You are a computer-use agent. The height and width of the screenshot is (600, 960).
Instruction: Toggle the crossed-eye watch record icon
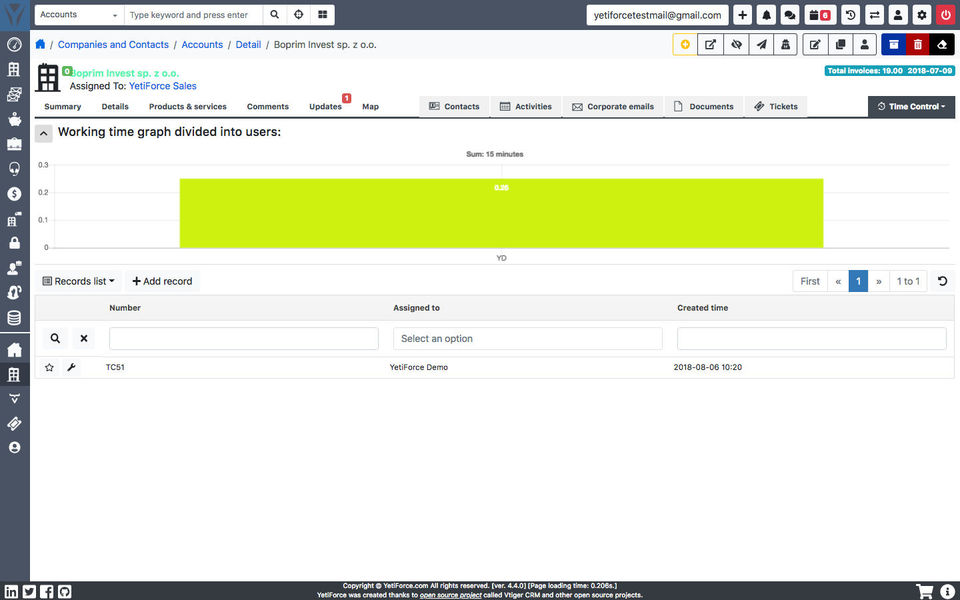736,45
